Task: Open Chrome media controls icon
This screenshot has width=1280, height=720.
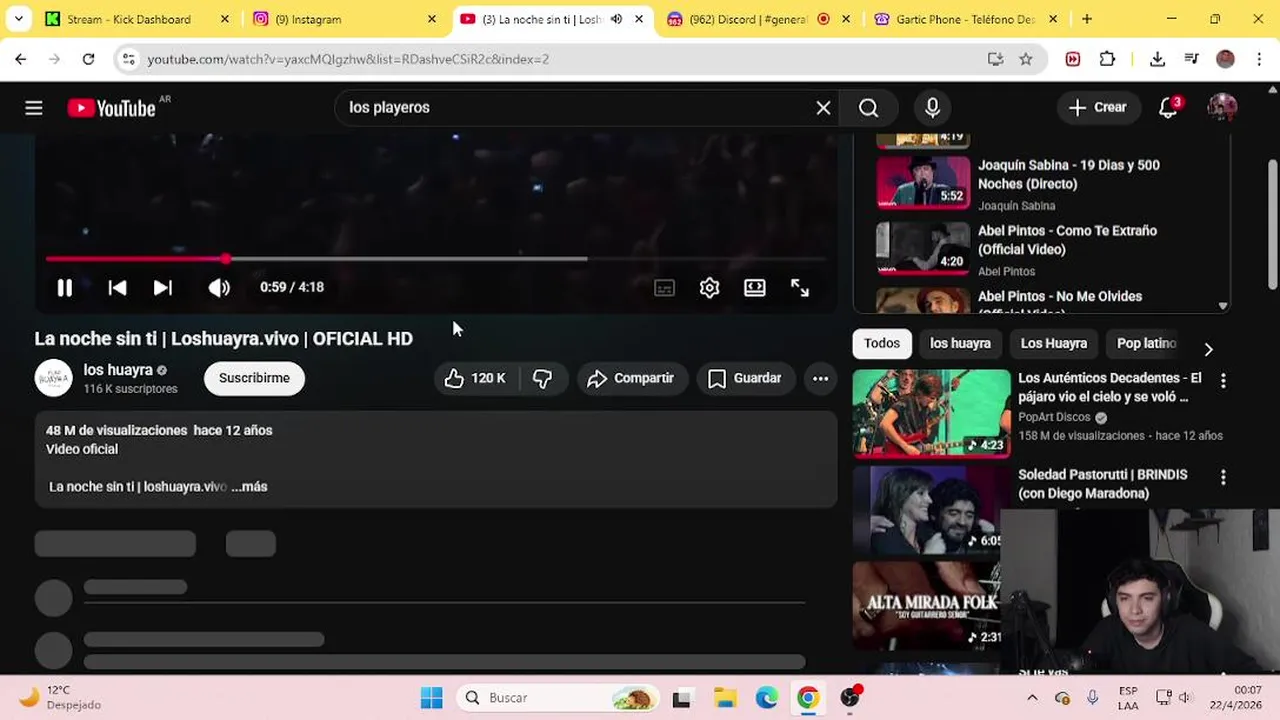Action: [1191, 59]
